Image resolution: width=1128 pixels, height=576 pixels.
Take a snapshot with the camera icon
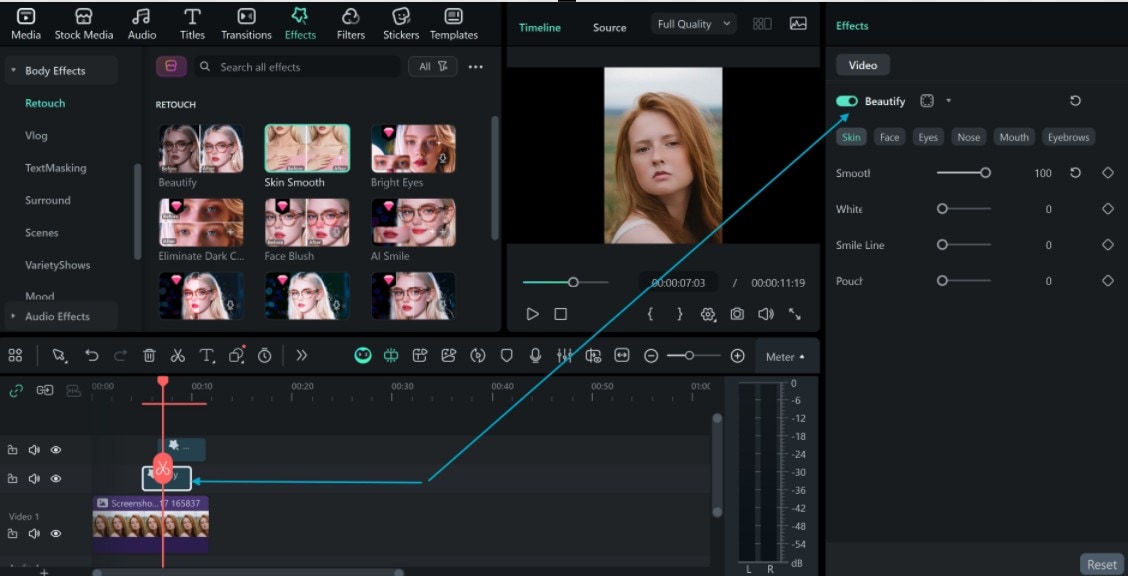pos(737,314)
